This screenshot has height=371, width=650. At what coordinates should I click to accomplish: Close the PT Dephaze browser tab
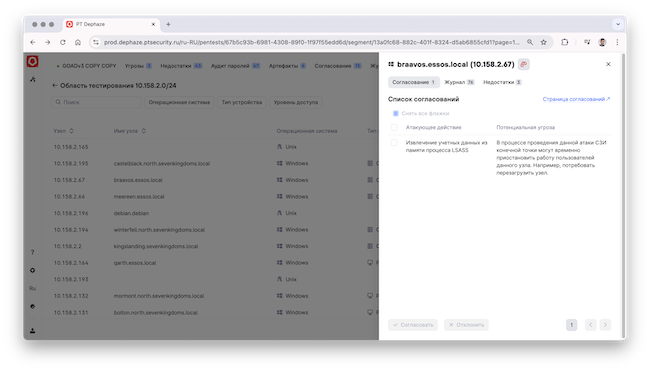point(153,24)
